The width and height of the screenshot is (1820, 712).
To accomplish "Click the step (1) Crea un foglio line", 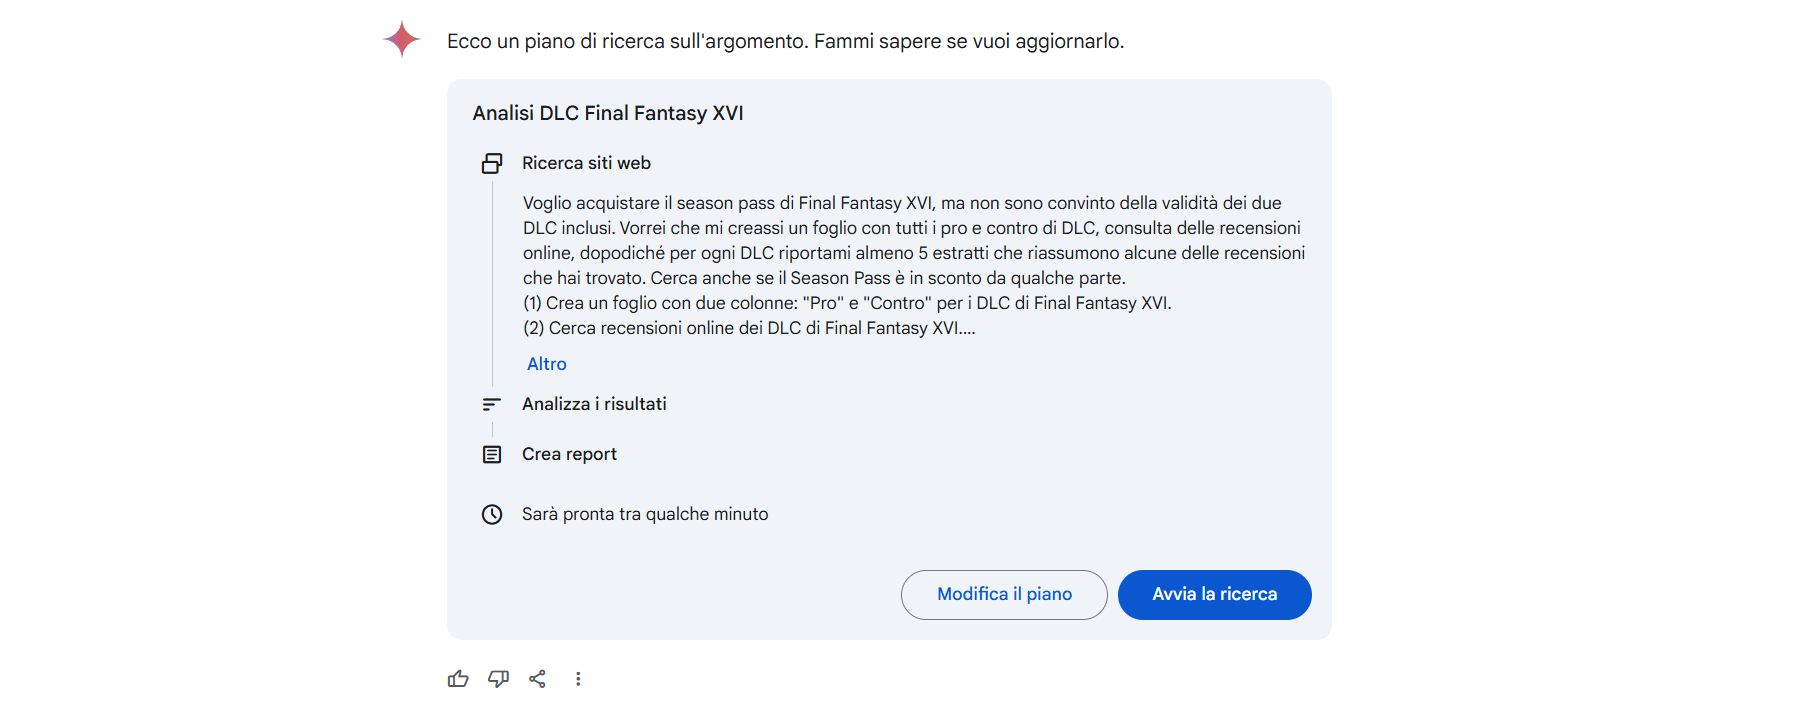I will point(847,303).
